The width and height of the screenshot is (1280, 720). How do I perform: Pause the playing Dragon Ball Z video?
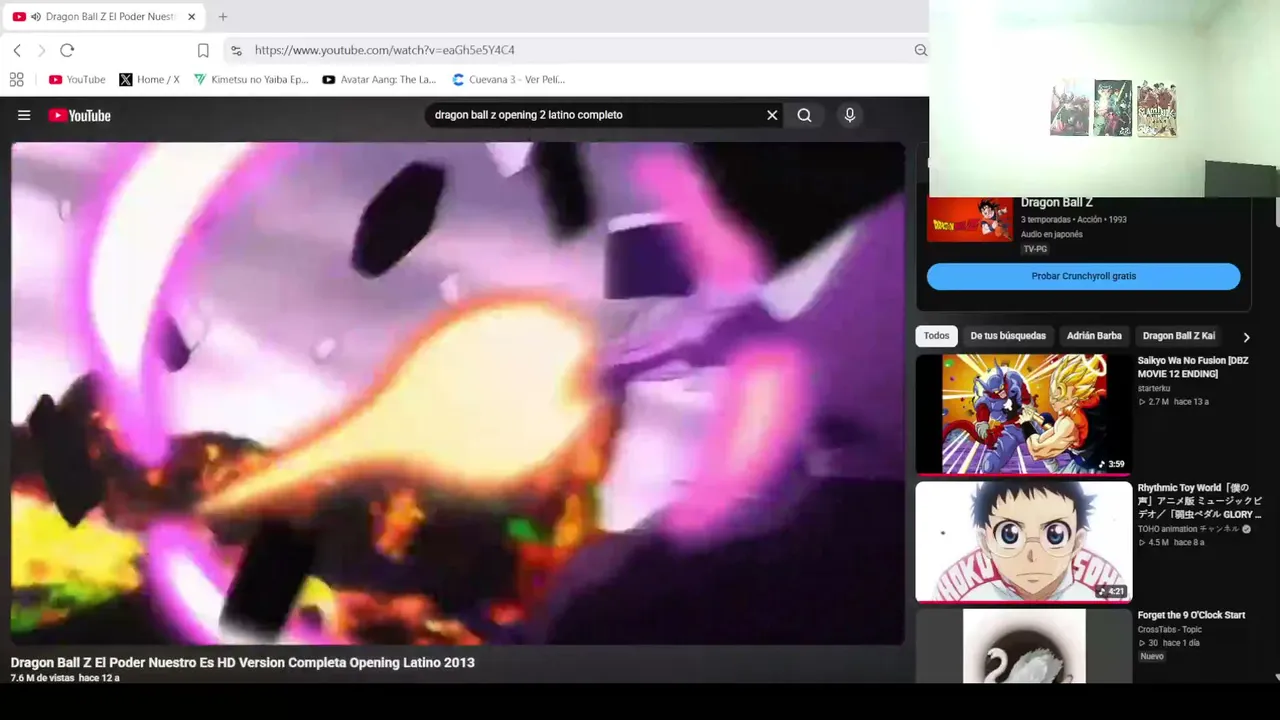click(x=458, y=393)
